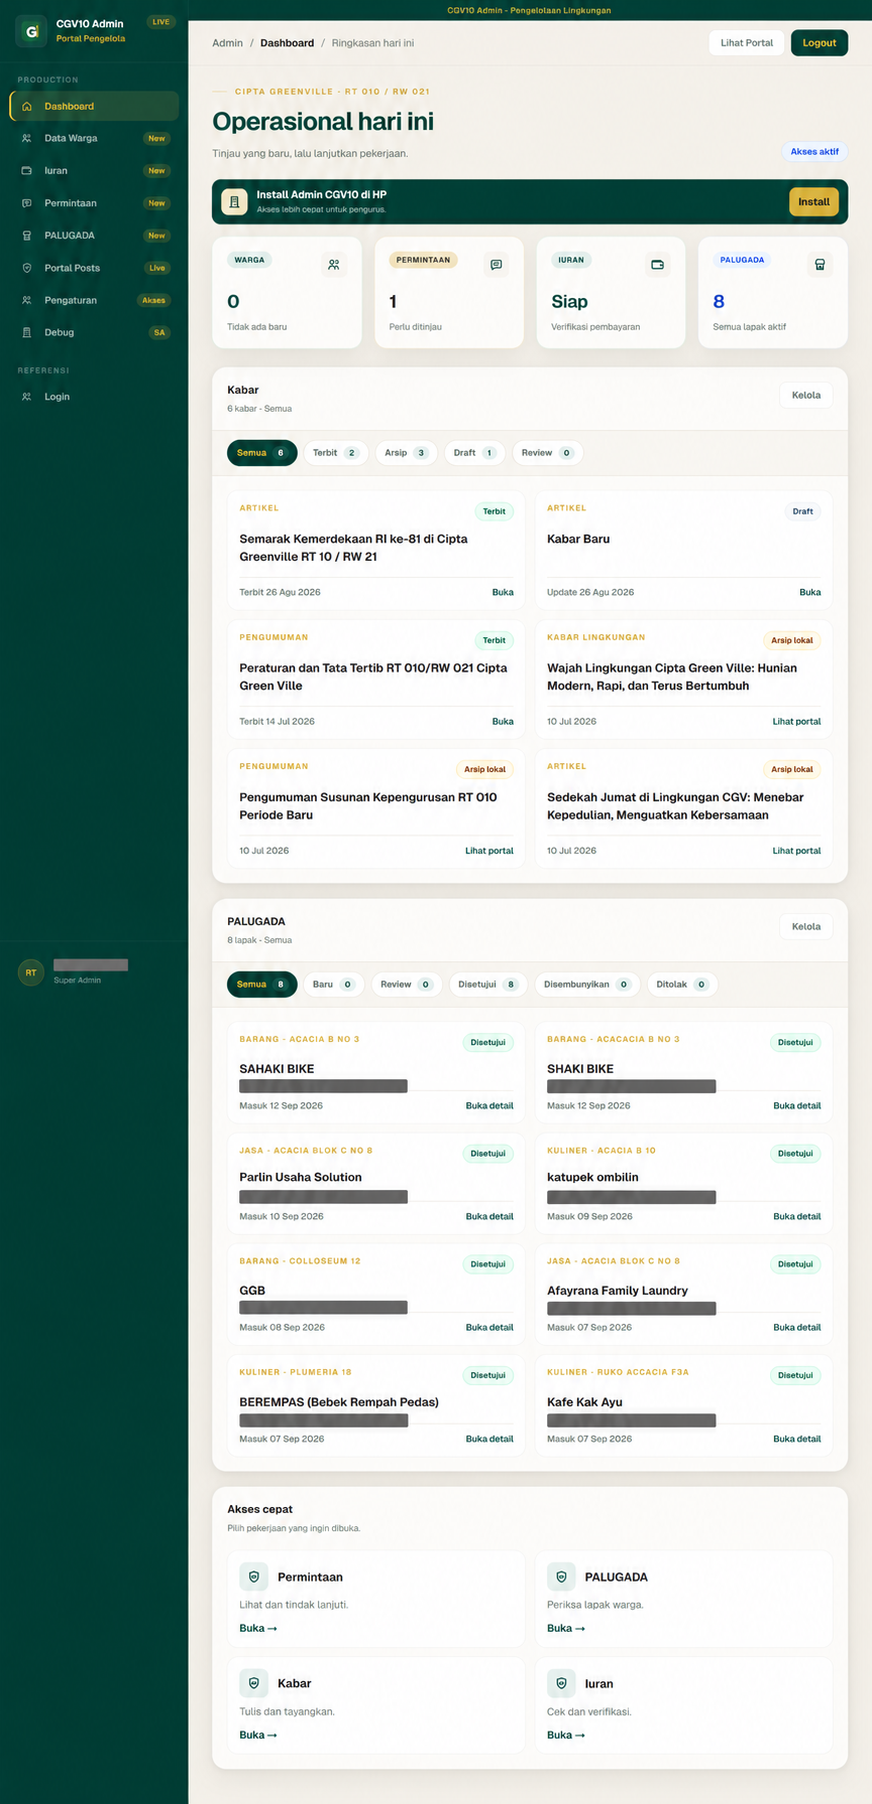Image resolution: width=872 pixels, height=1804 pixels.
Task: Click the Pengaturan icon in sidebar
Action: click(27, 300)
